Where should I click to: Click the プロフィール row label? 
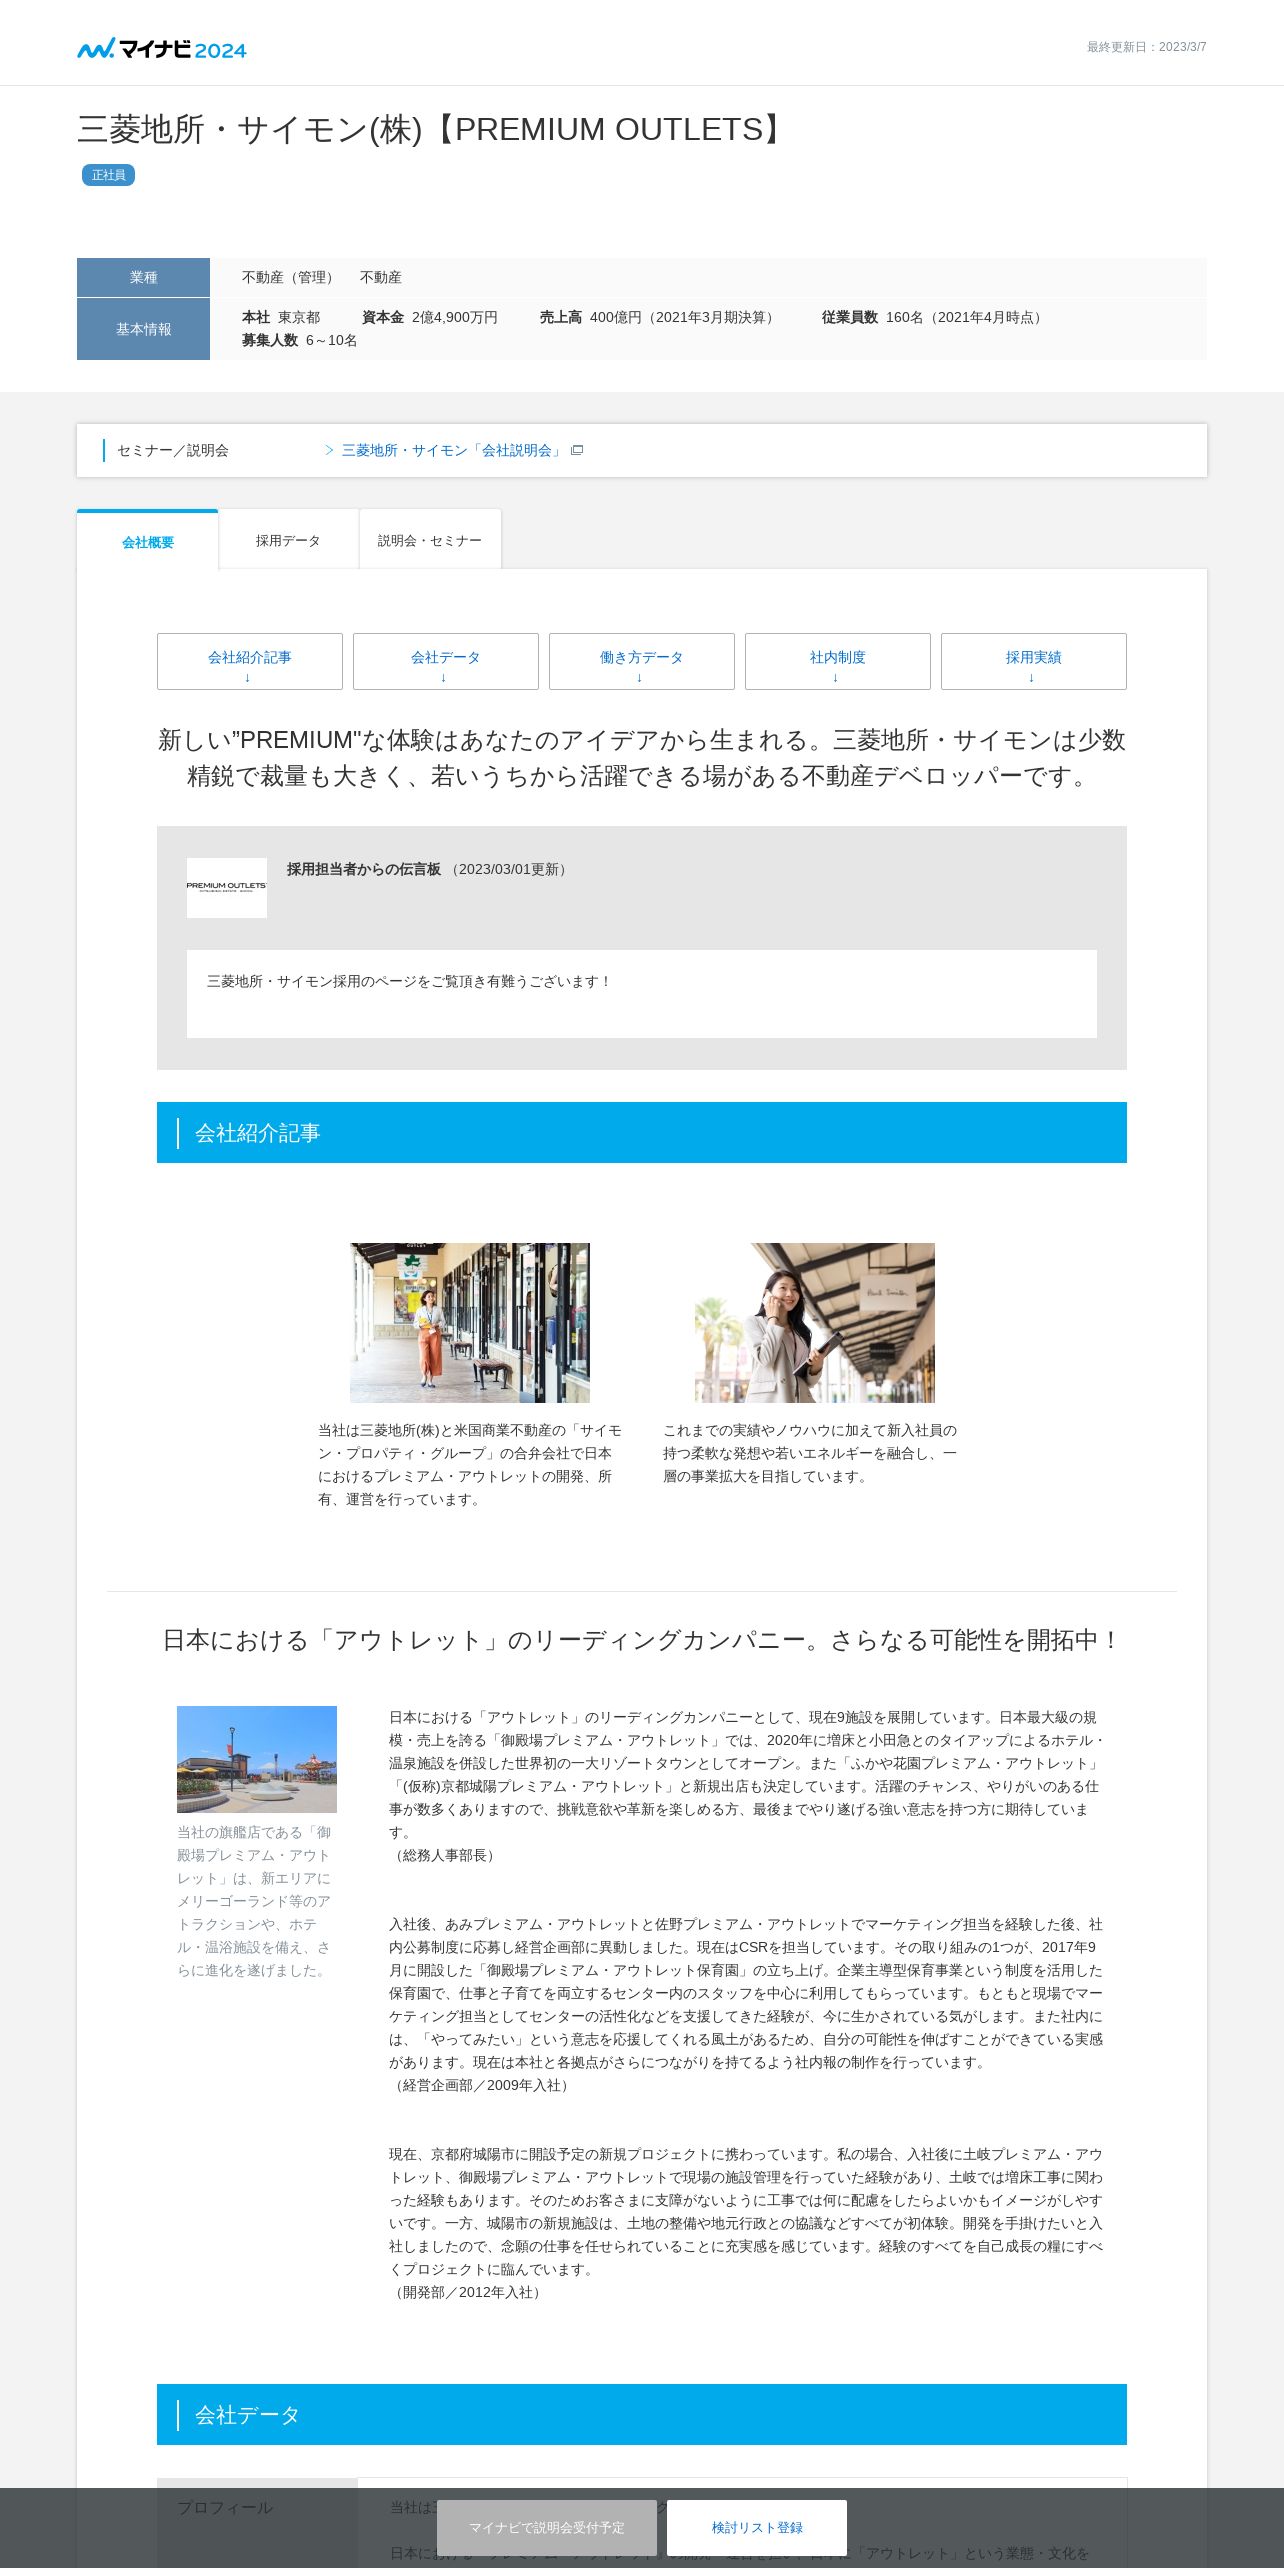click(225, 2507)
